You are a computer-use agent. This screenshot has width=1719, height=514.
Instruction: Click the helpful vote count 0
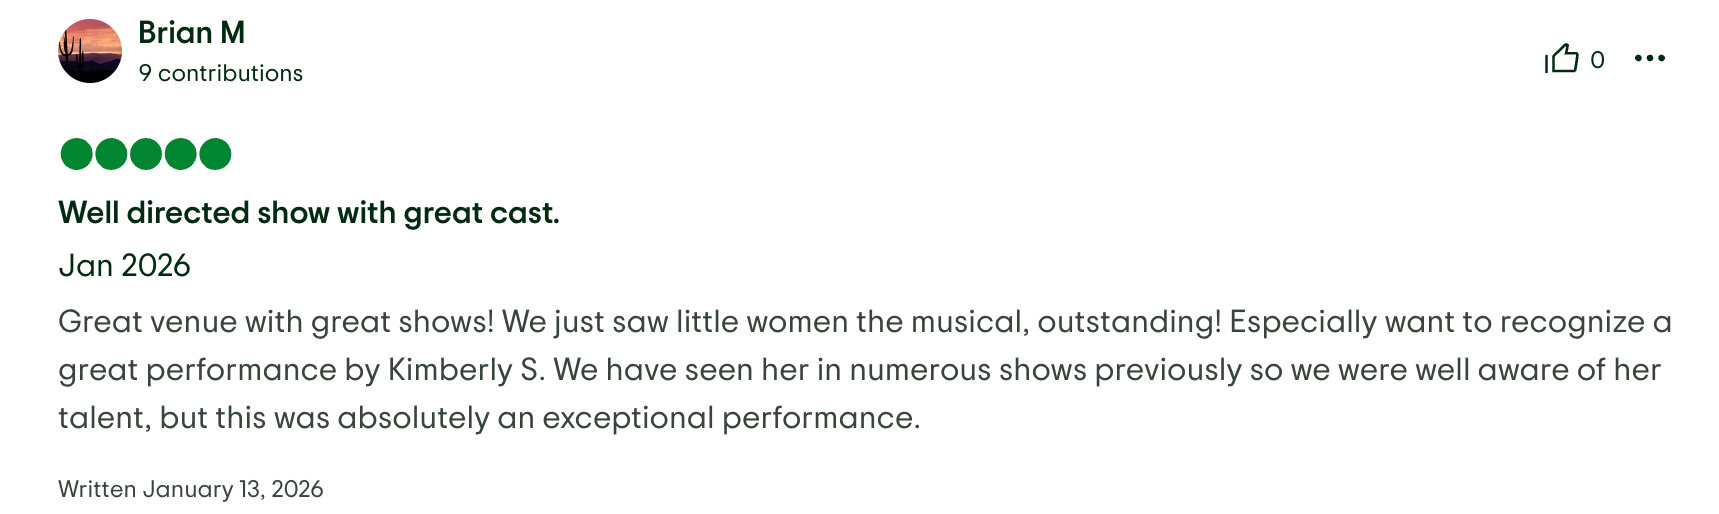click(x=1597, y=60)
